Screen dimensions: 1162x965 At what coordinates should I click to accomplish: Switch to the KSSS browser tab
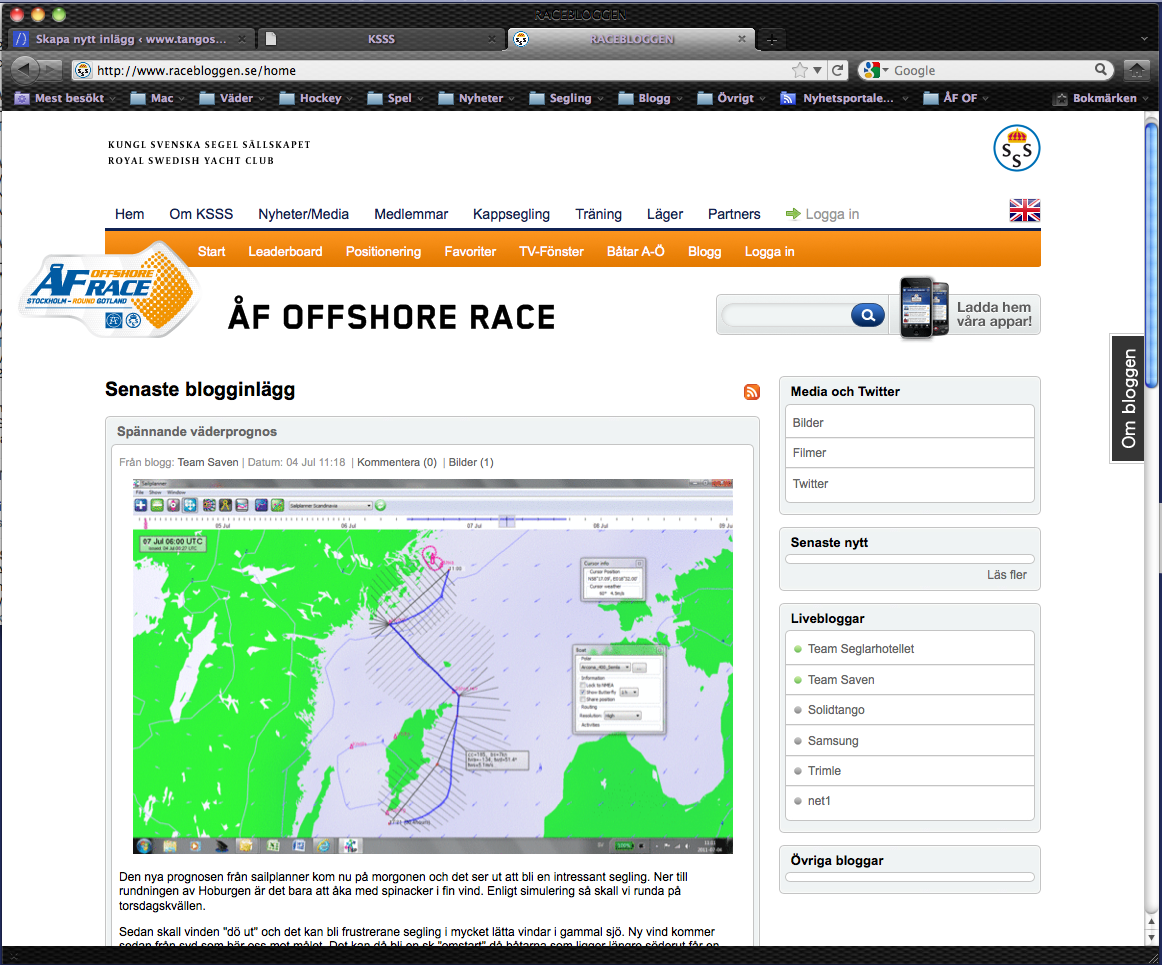tap(381, 39)
